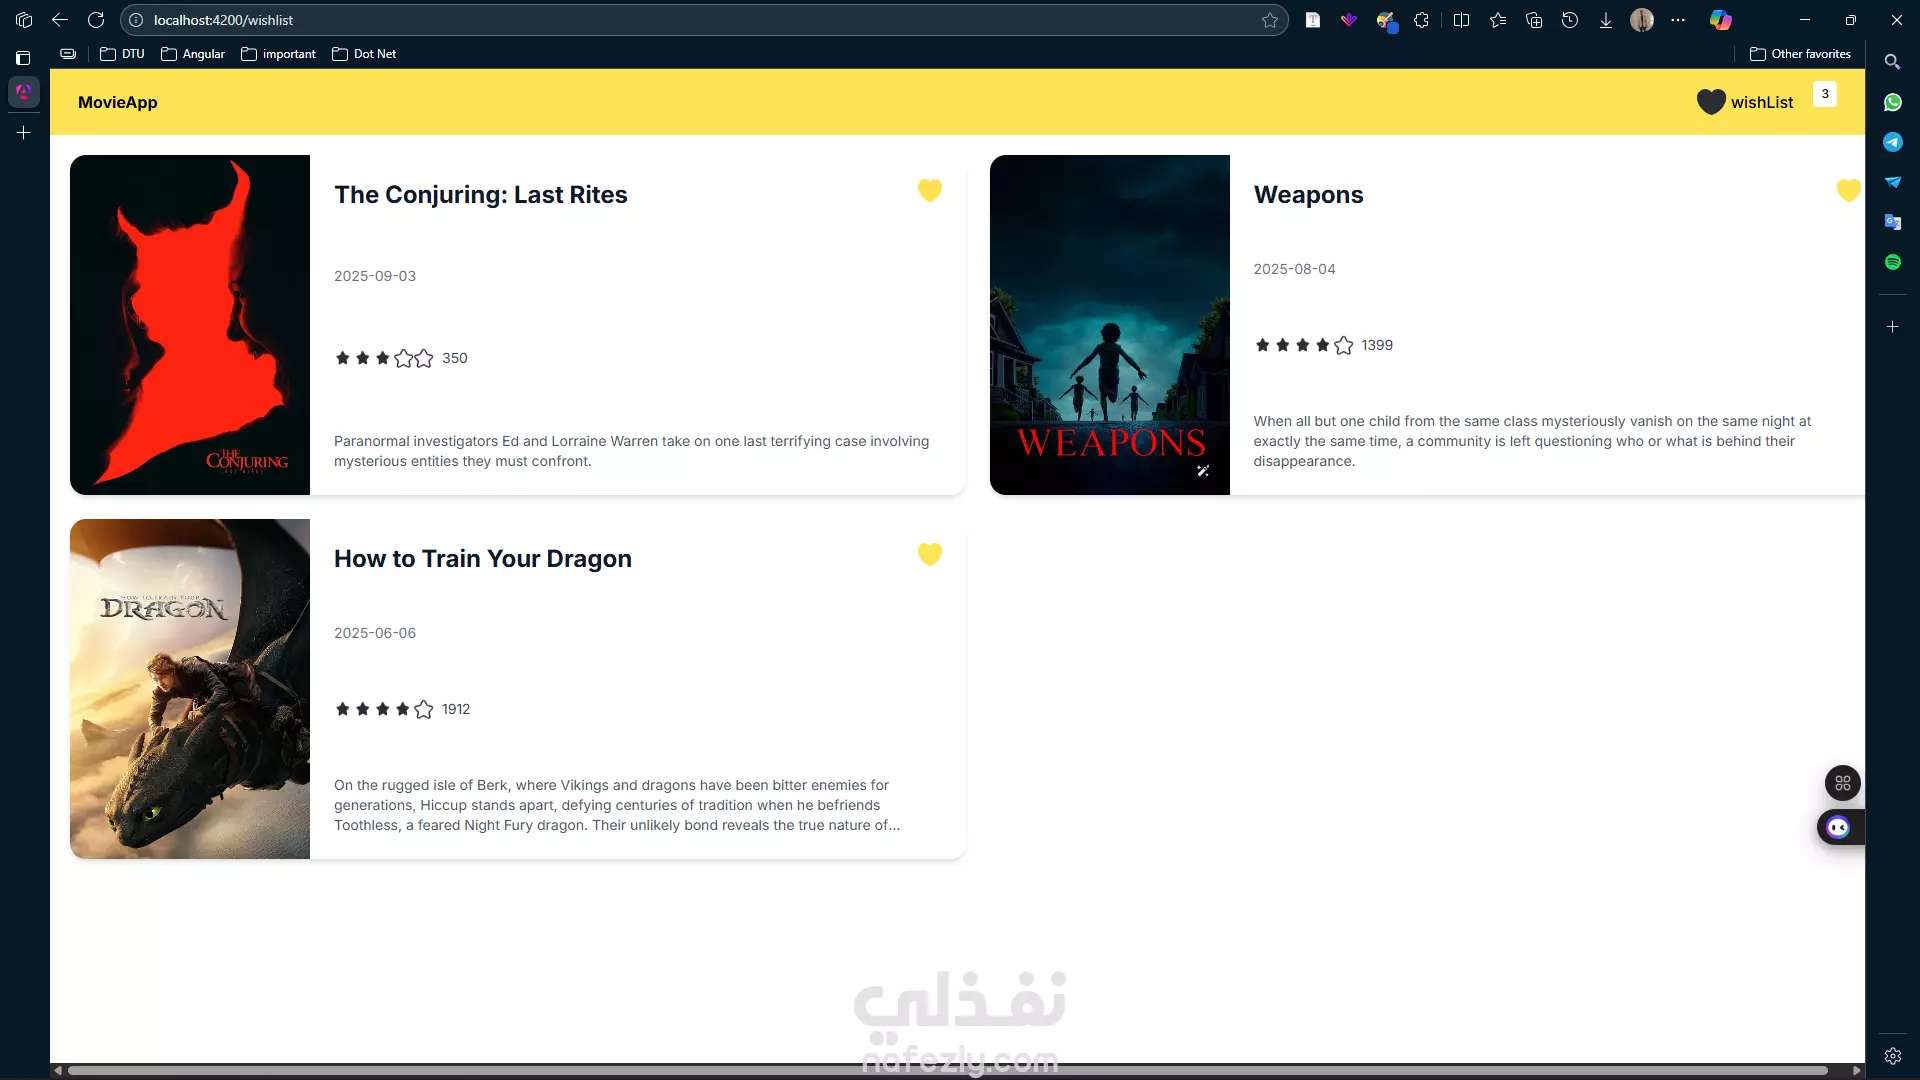Toggle the Weapons wishlist heart
Image resolution: width=1920 pixels, height=1080 pixels.
[1849, 190]
